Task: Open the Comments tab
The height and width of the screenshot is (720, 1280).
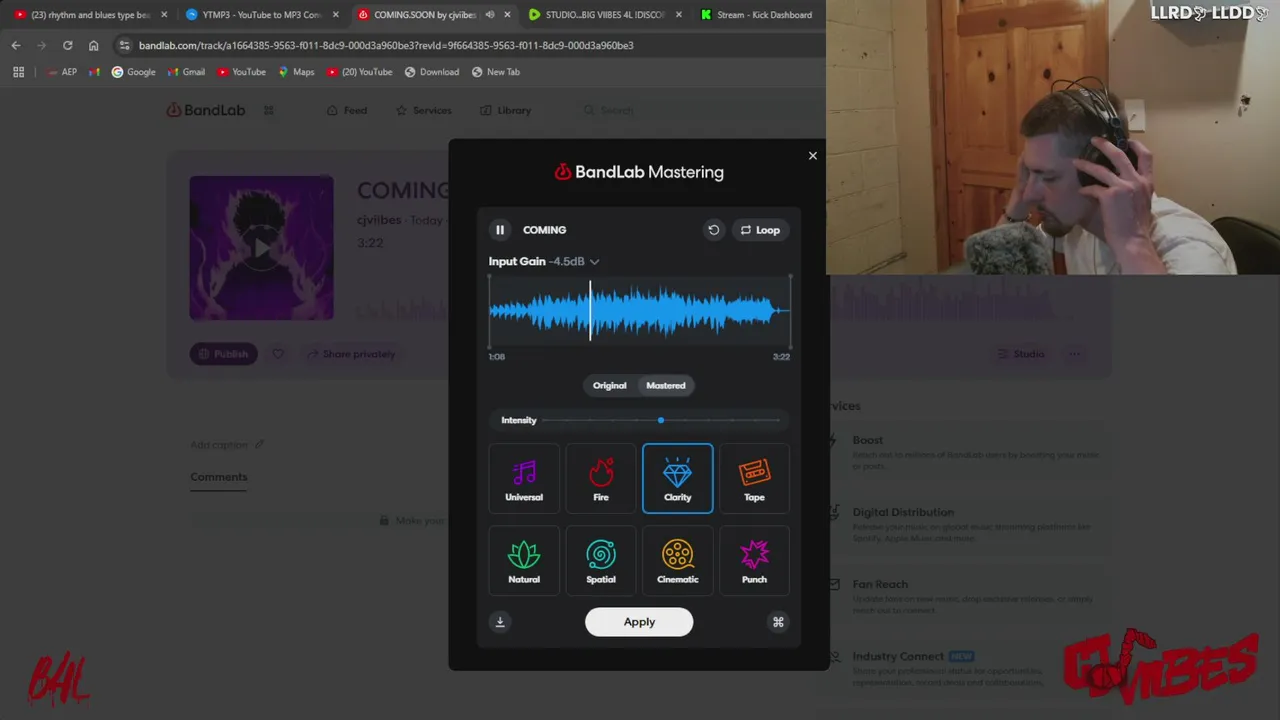Action: point(219,477)
